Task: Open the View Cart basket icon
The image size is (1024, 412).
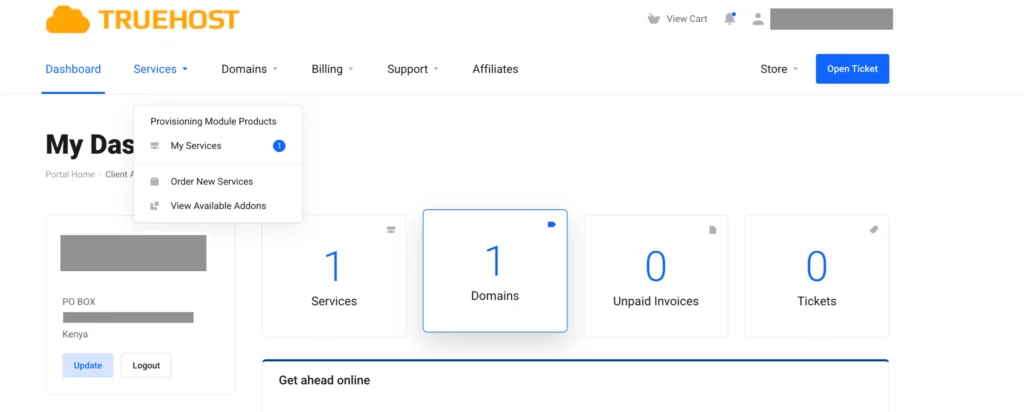Action: click(x=654, y=19)
